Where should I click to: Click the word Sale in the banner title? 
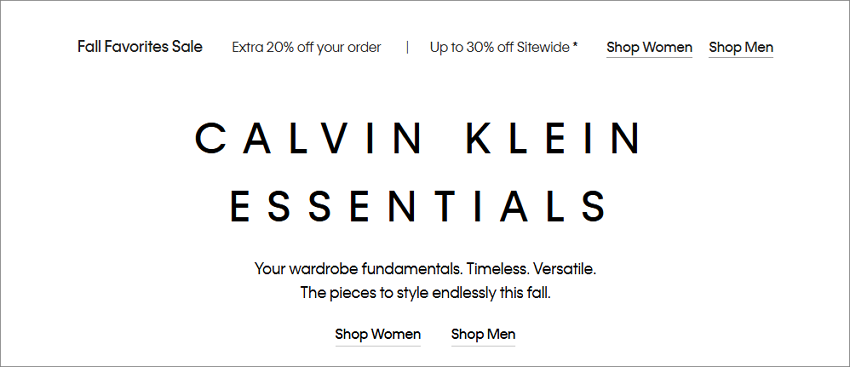(x=187, y=47)
